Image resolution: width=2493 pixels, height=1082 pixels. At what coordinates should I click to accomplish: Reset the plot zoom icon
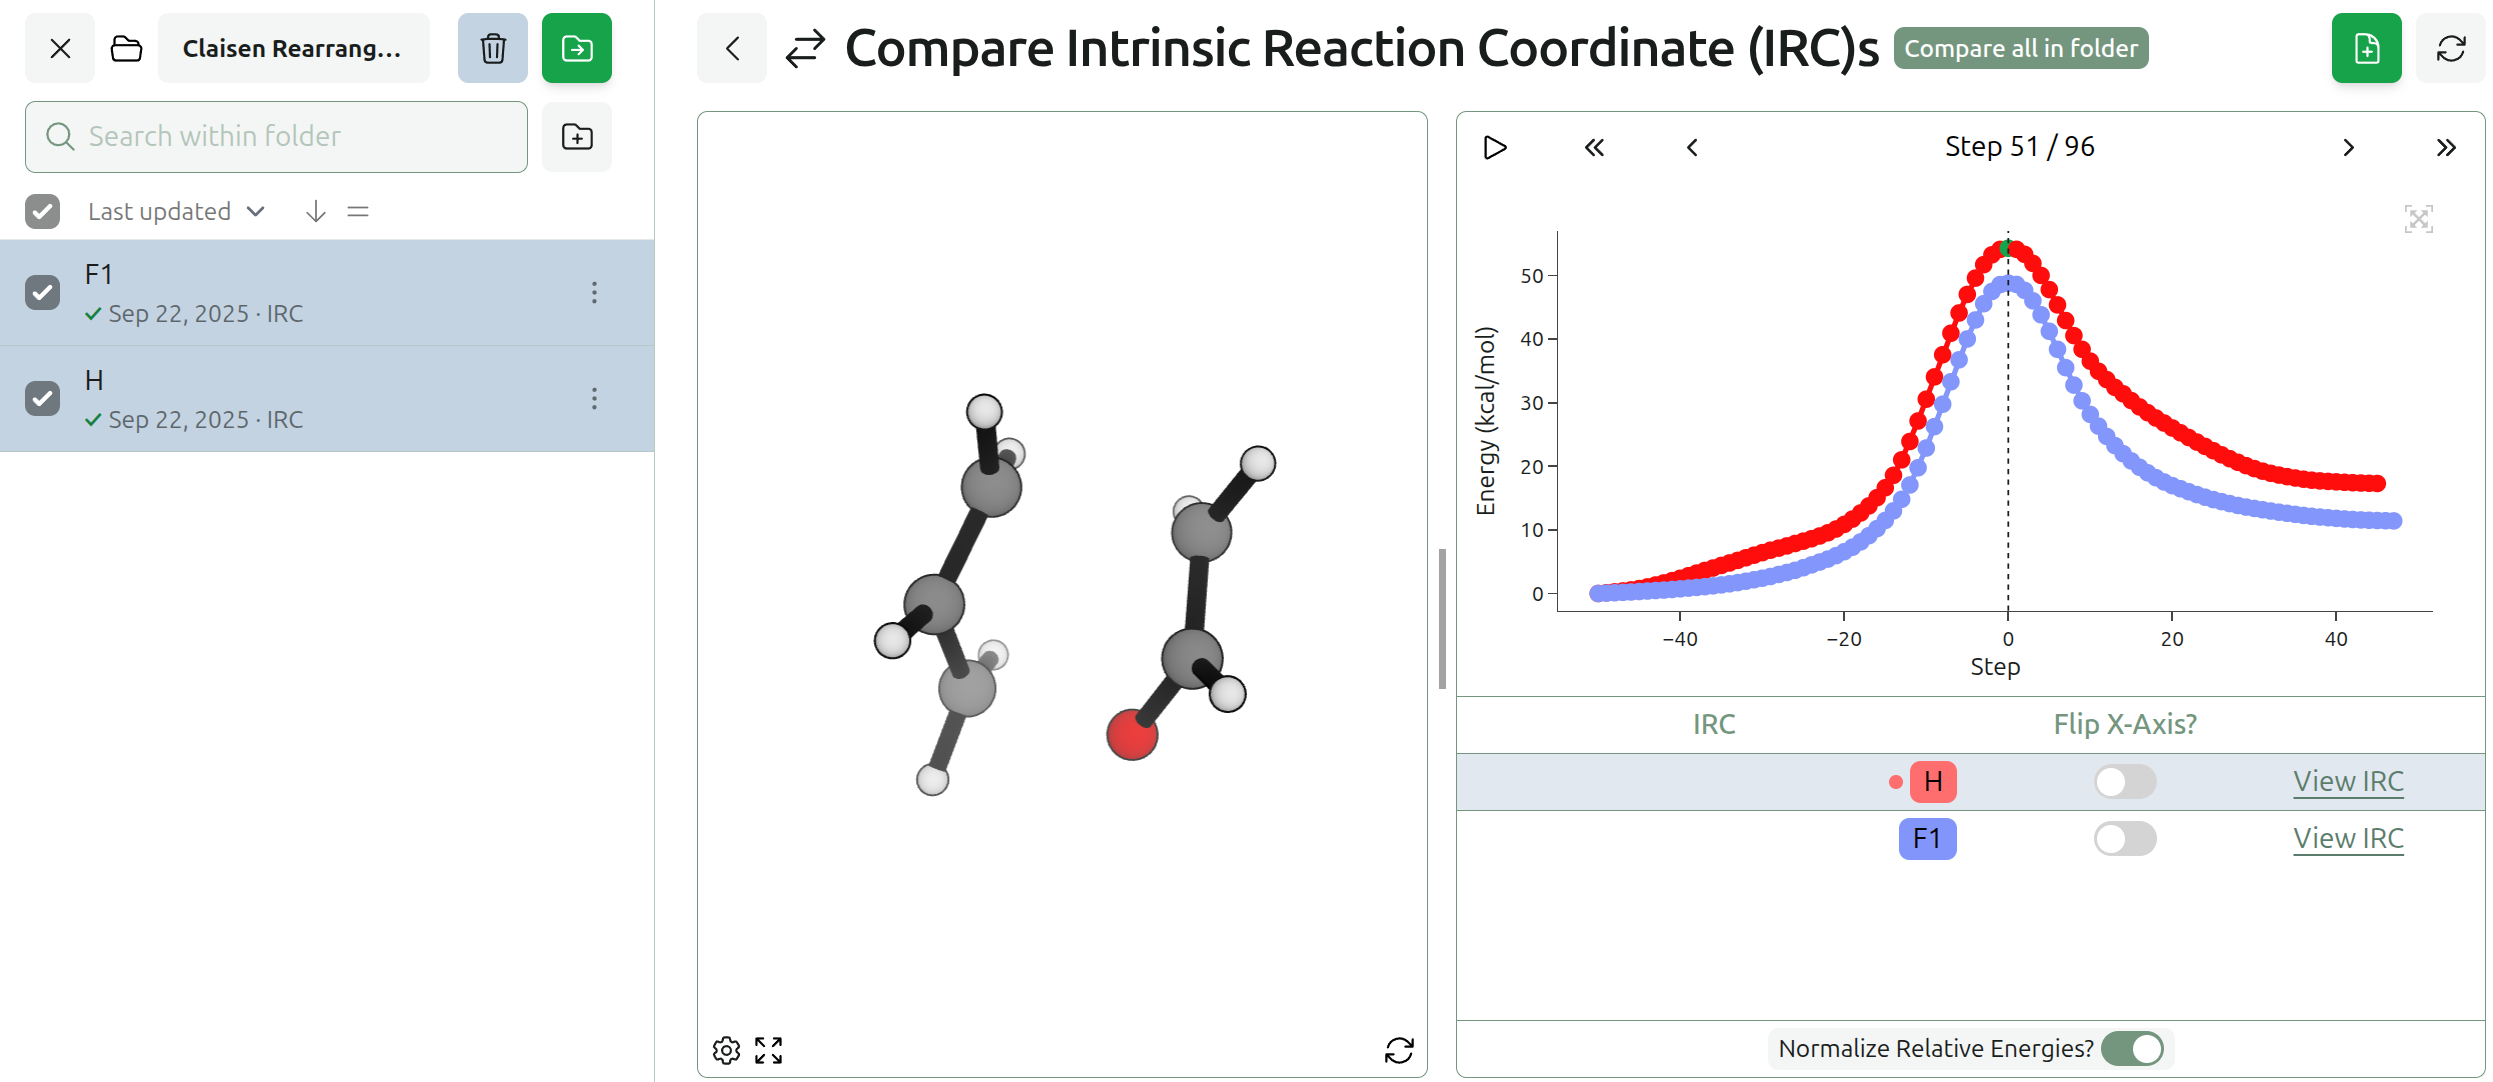coord(2417,219)
